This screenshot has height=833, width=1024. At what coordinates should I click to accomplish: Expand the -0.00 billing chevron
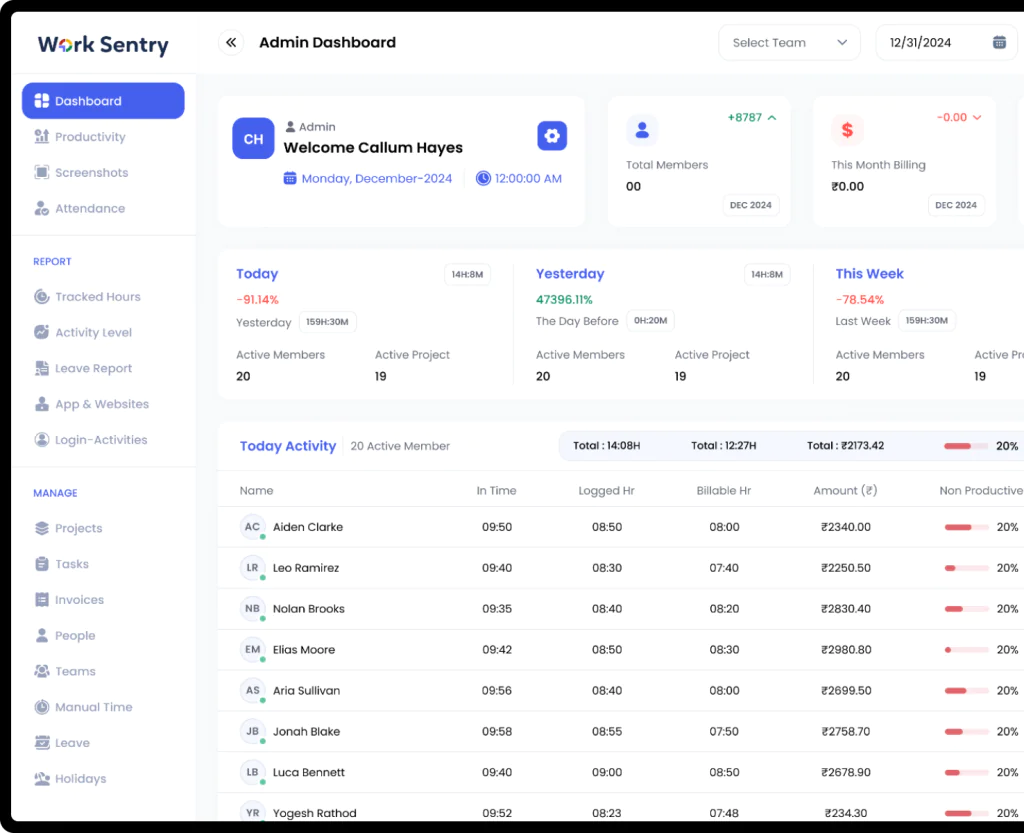(x=977, y=118)
